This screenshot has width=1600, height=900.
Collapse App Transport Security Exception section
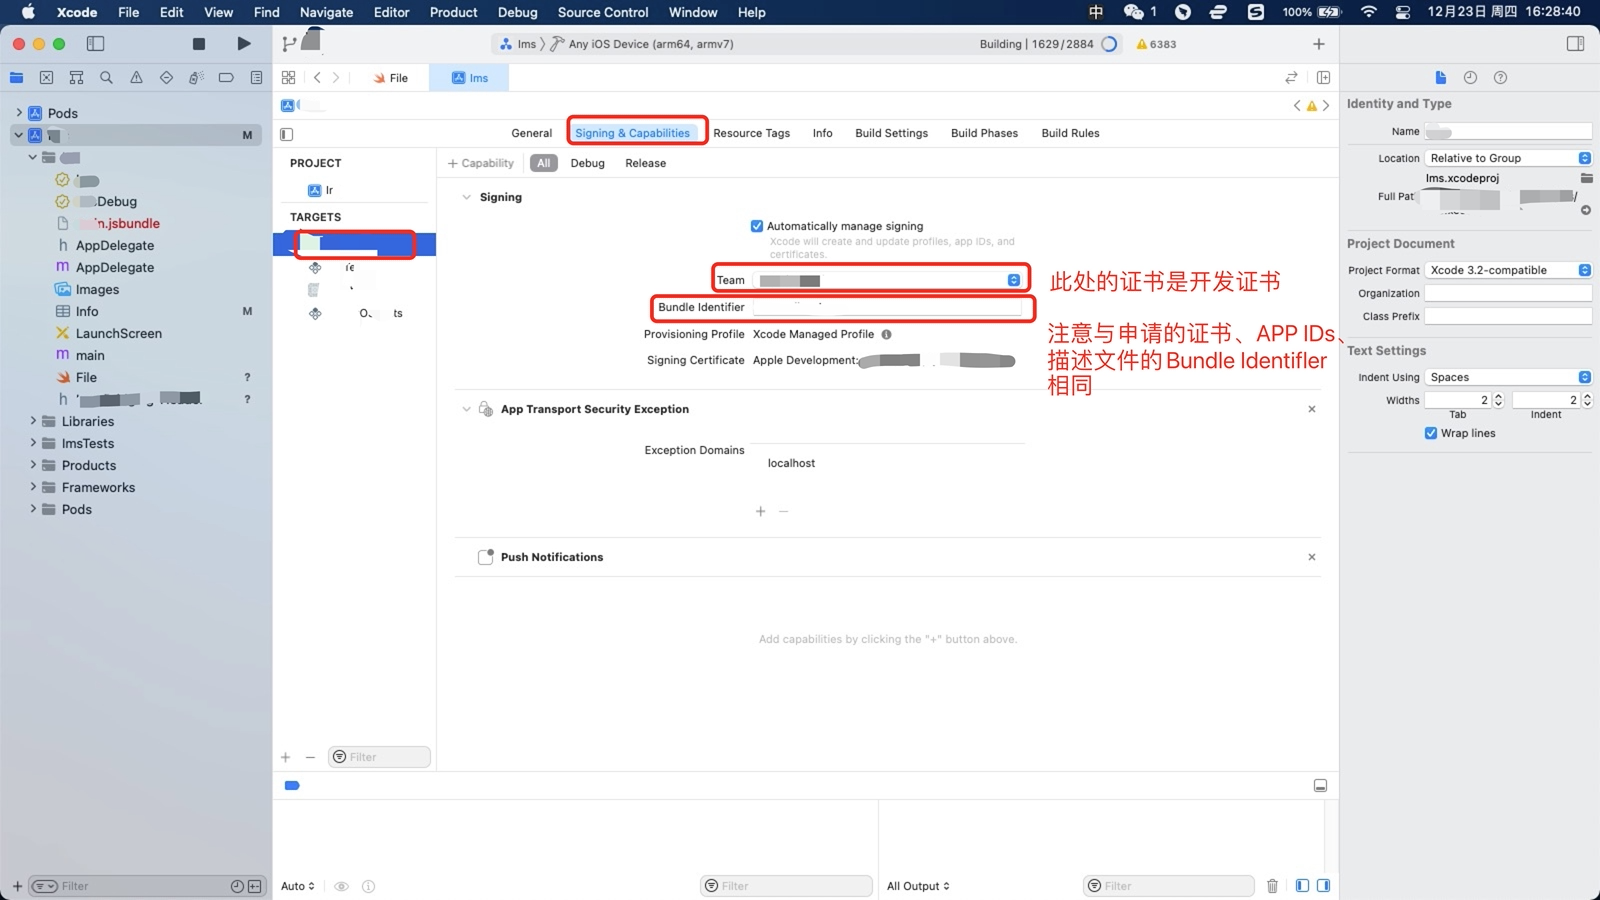pos(466,409)
